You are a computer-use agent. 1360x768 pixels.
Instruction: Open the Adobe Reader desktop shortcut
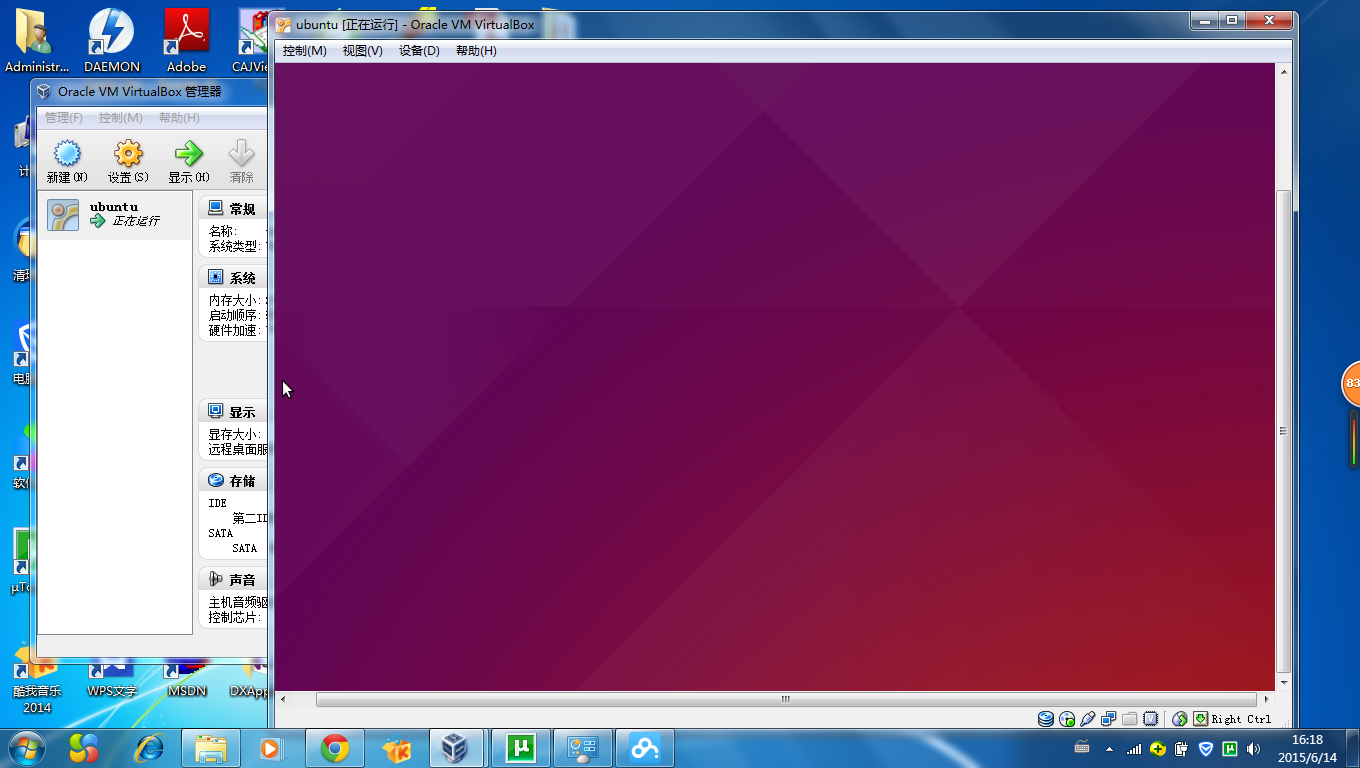(x=186, y=41)
